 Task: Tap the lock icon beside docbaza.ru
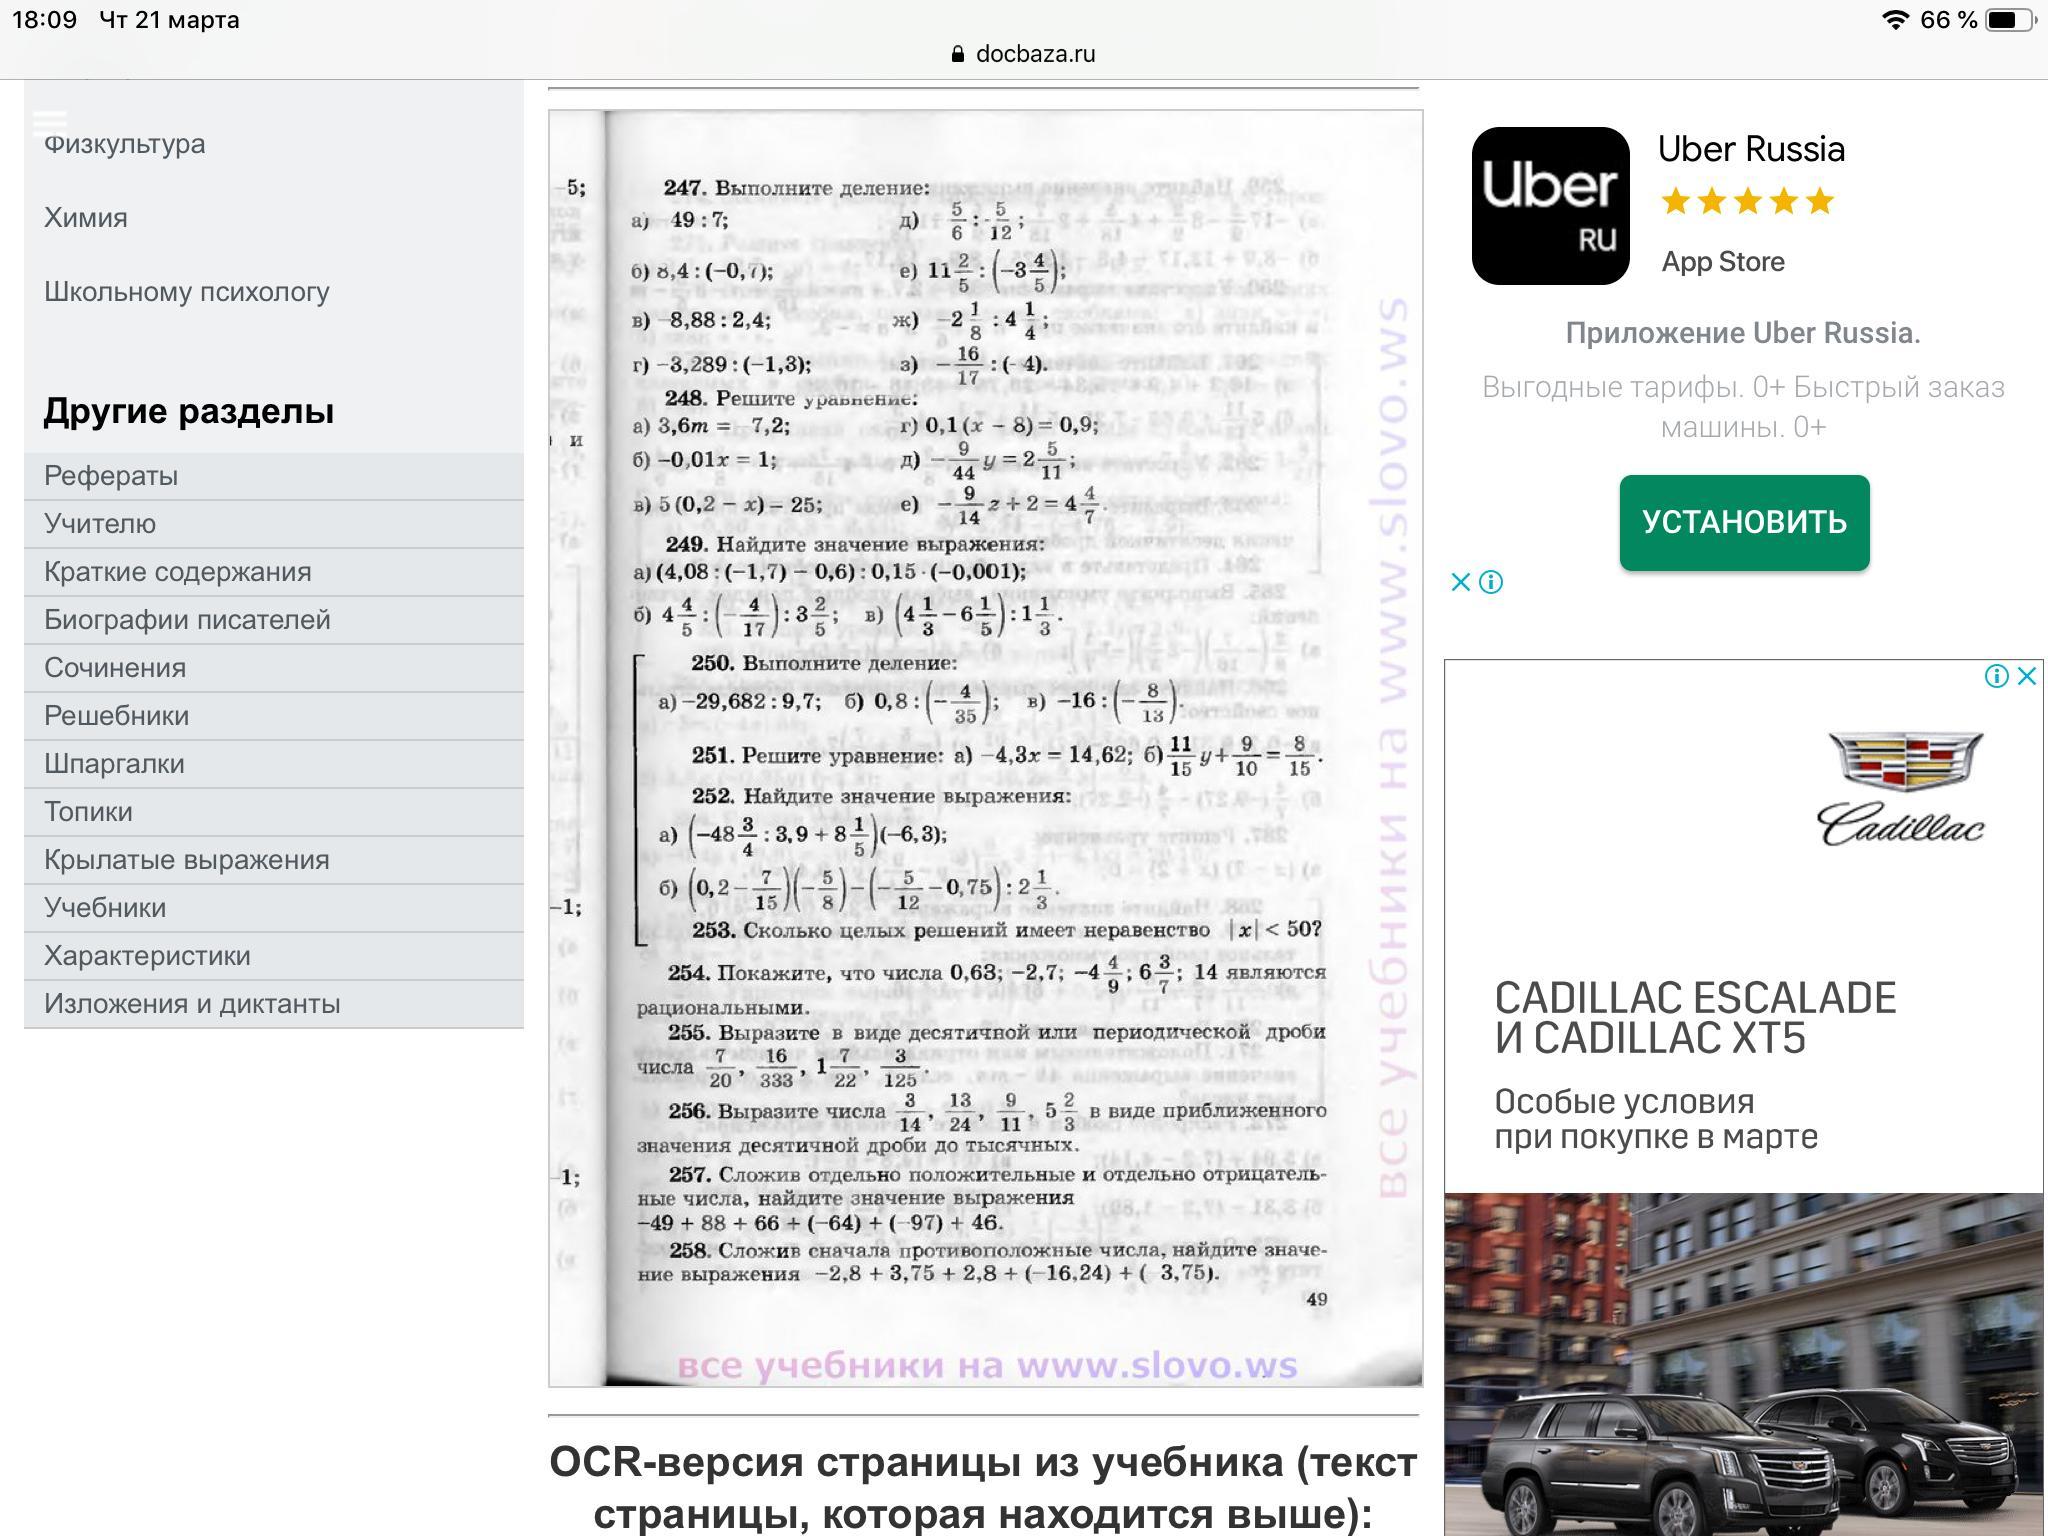[958, 54]
